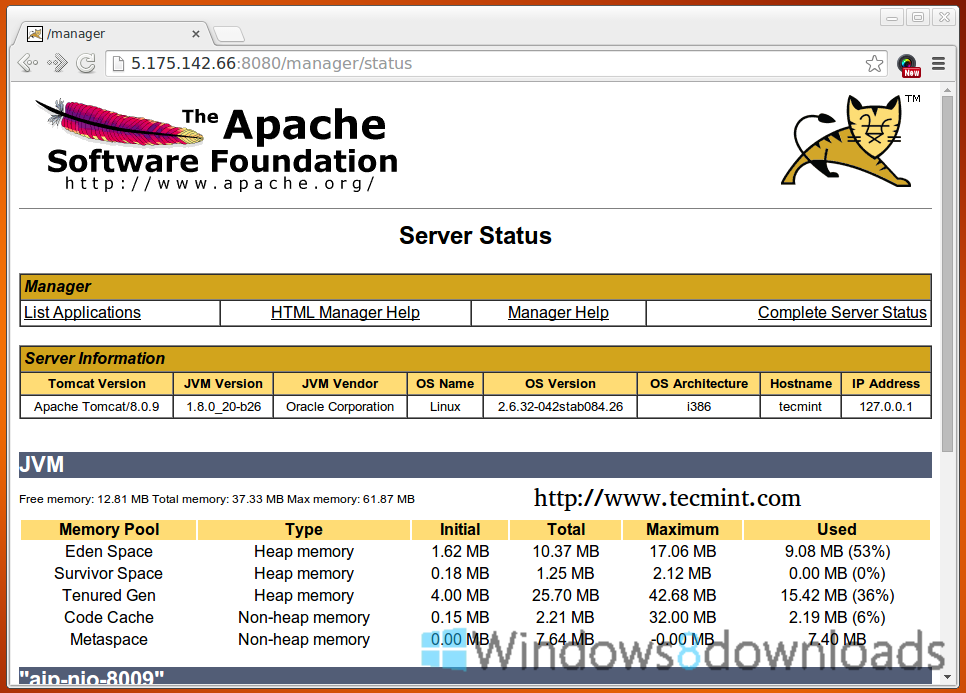Click the Metaspace row label
966x693 pixels.
pyautogui.click(x=109, y=639)
